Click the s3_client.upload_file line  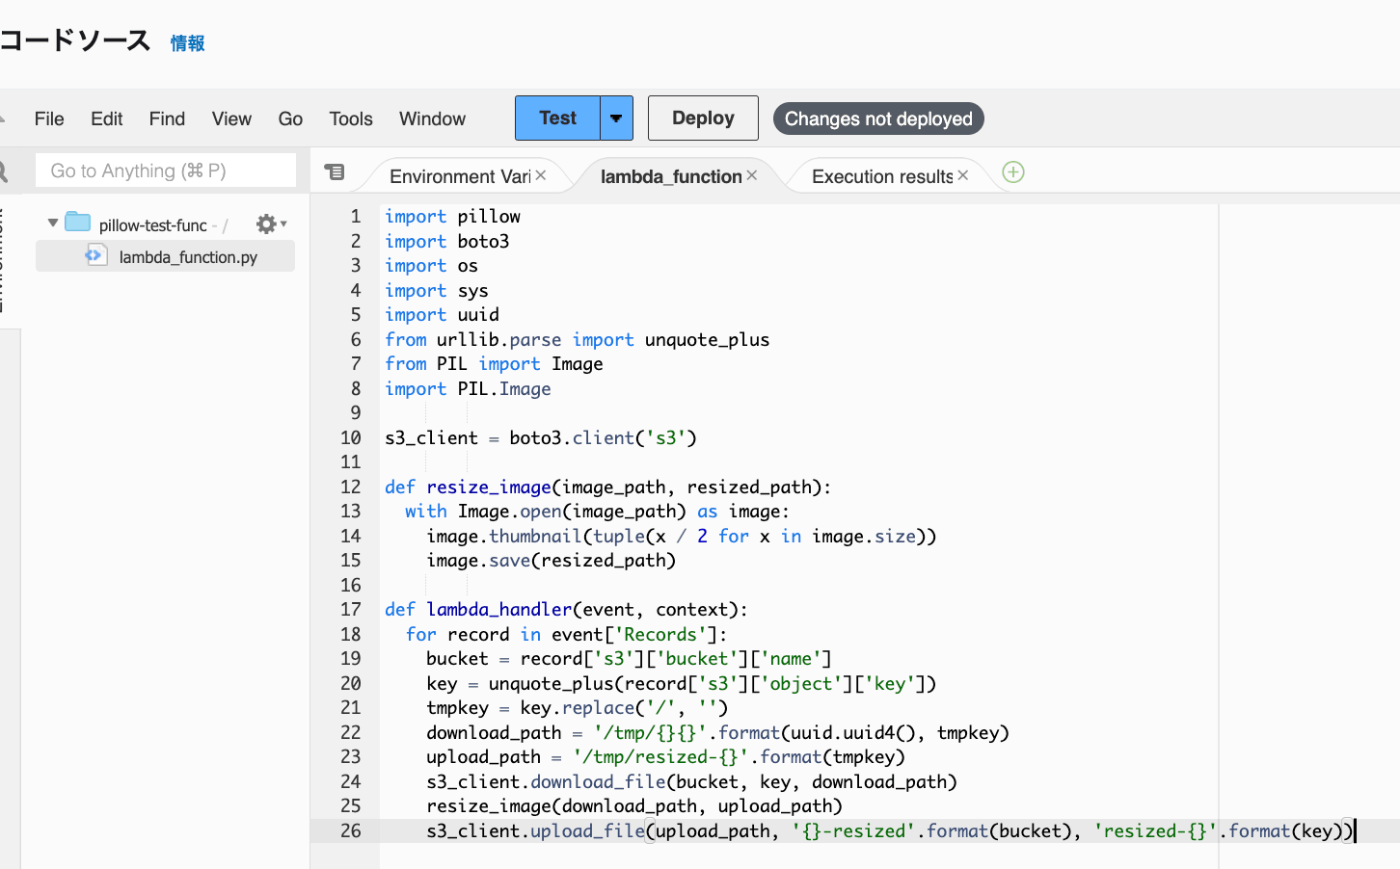[x=890, y=831]
